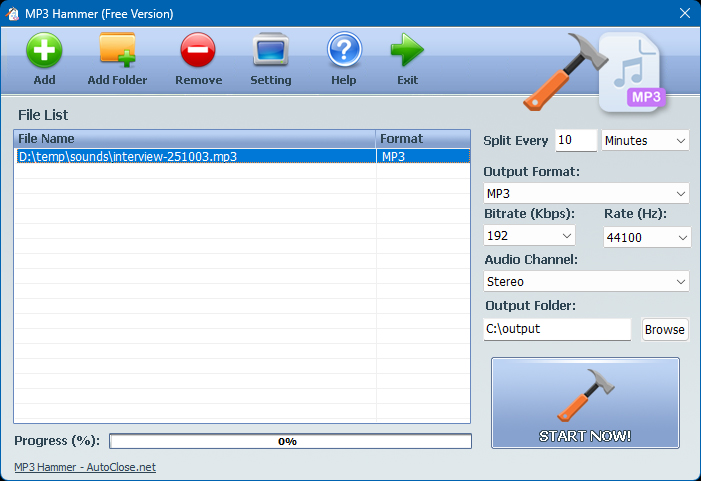Click the Browse button
The width and height of the screenshot is (701, 481).
pyautogui.click(x=665, y=329)
